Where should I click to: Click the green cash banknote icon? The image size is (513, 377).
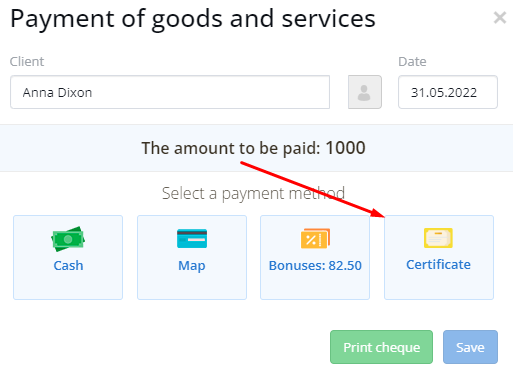pos(68,239)
